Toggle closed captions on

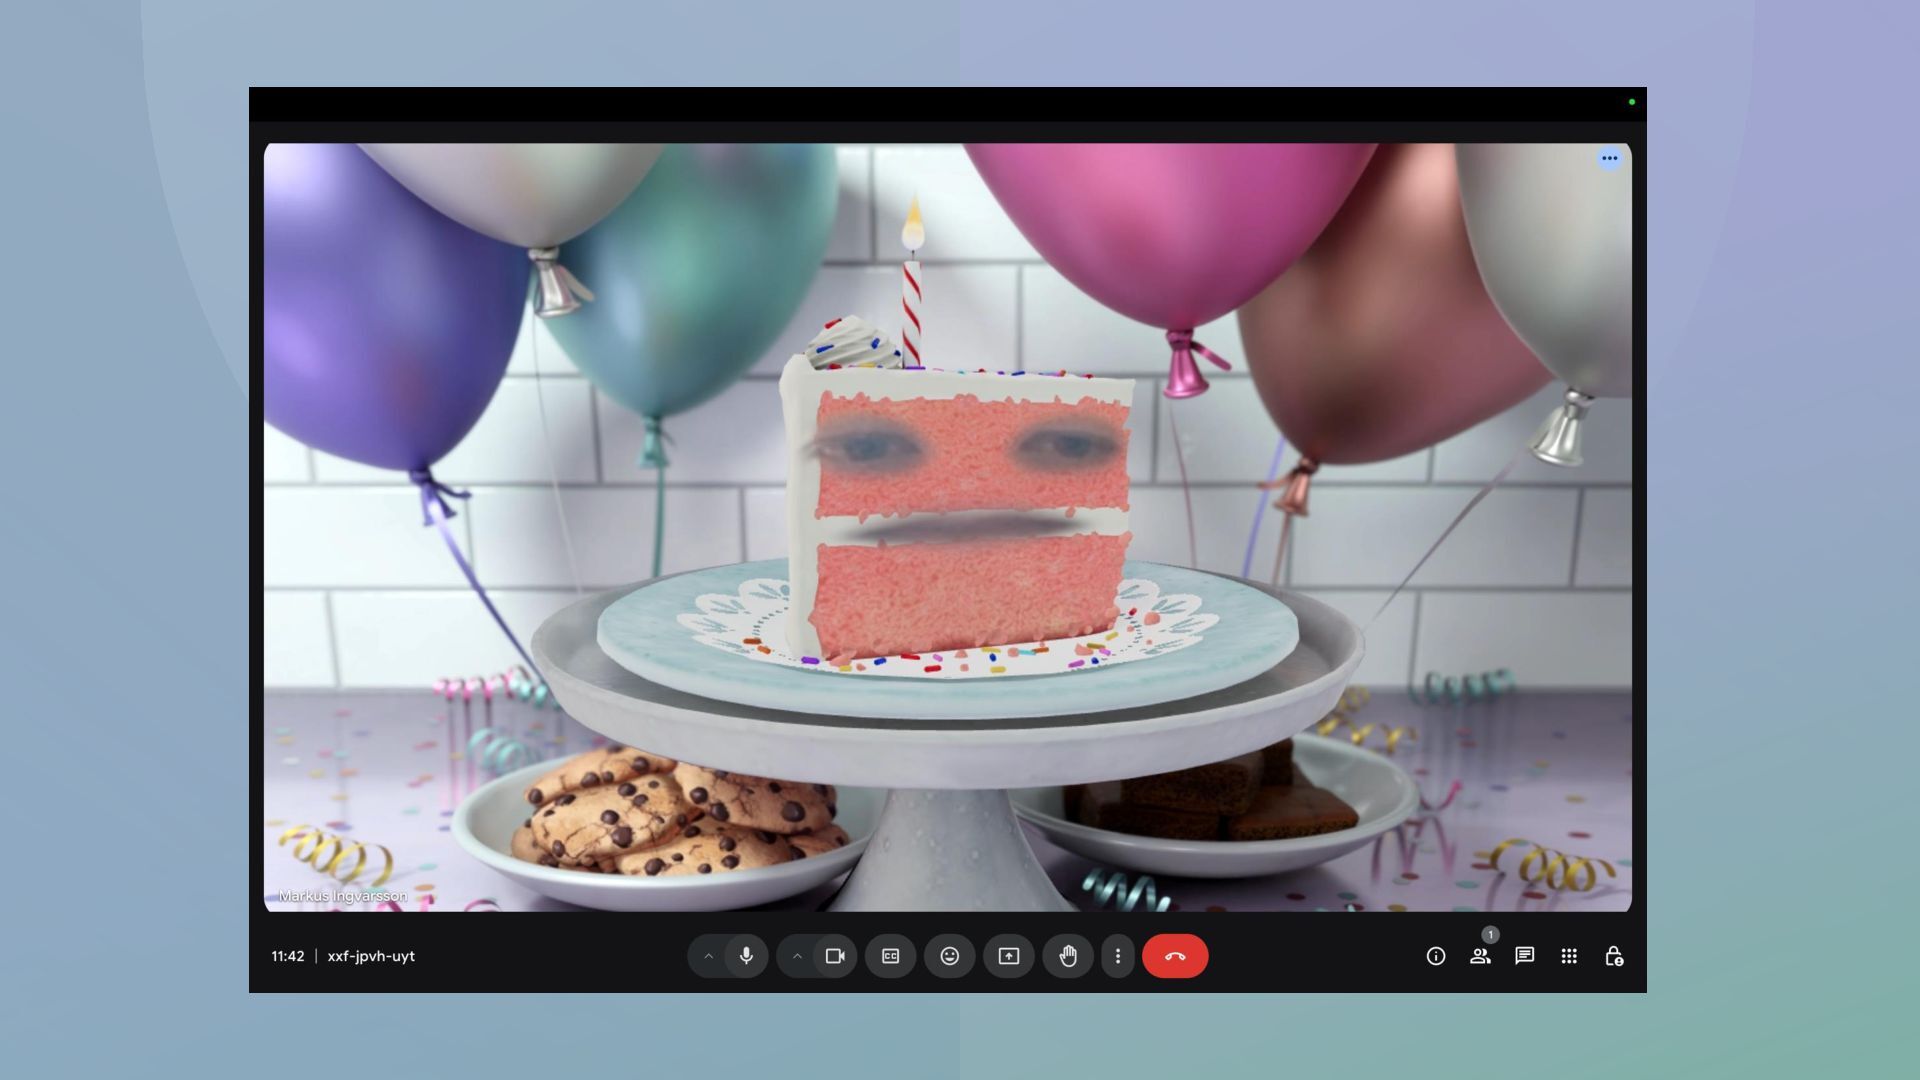(890, 956)
